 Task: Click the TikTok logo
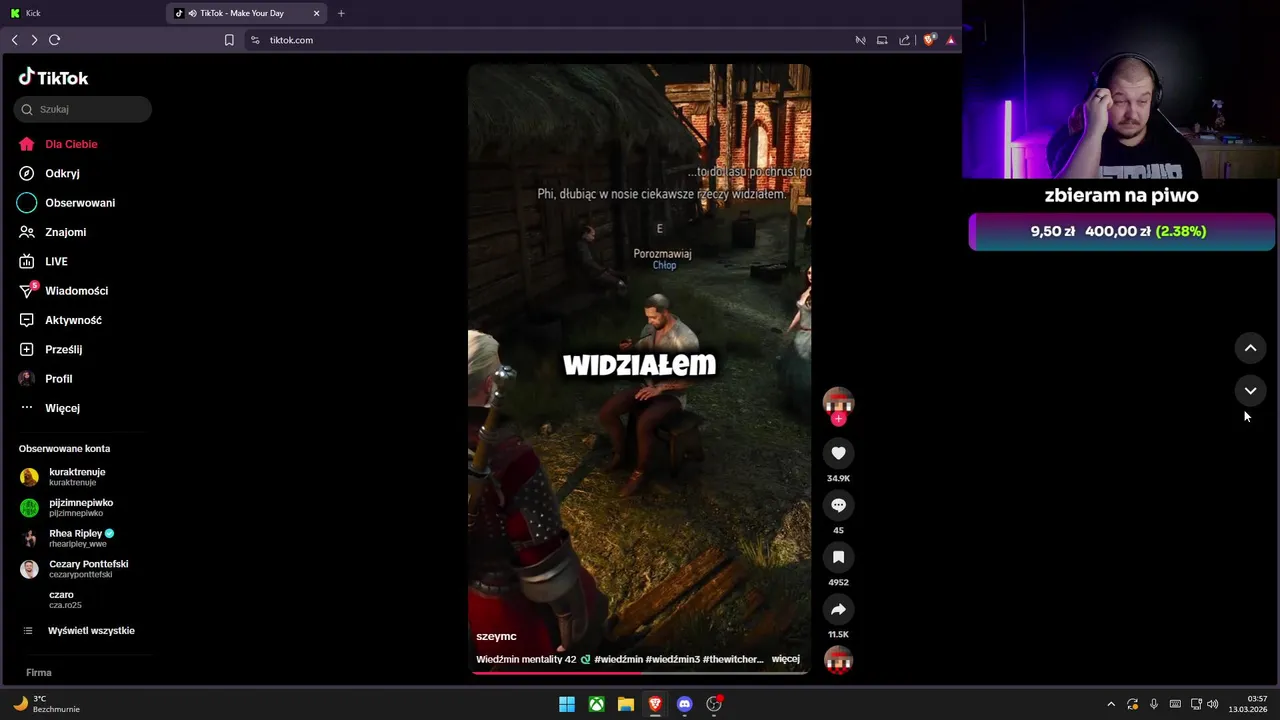click(53, 77)
